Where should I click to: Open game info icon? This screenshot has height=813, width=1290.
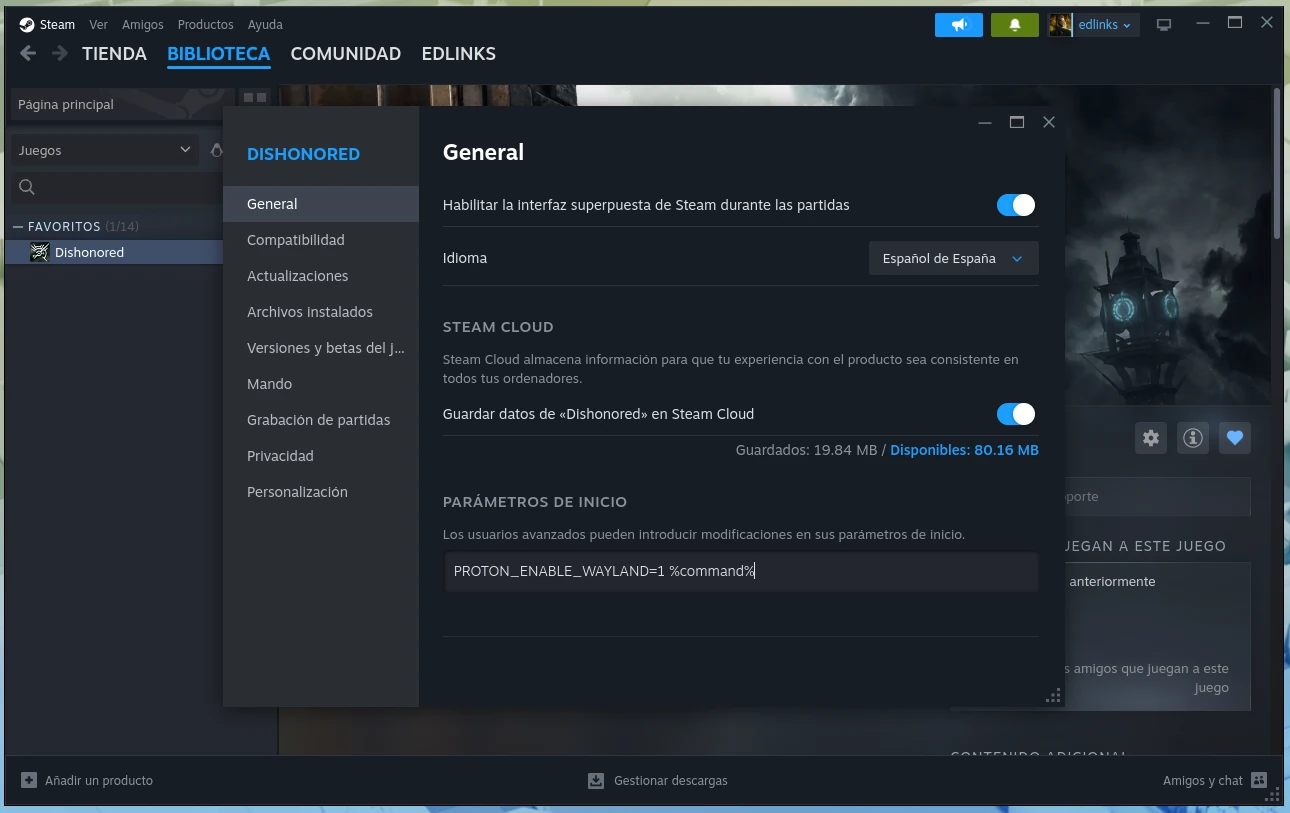[1193, 437]
